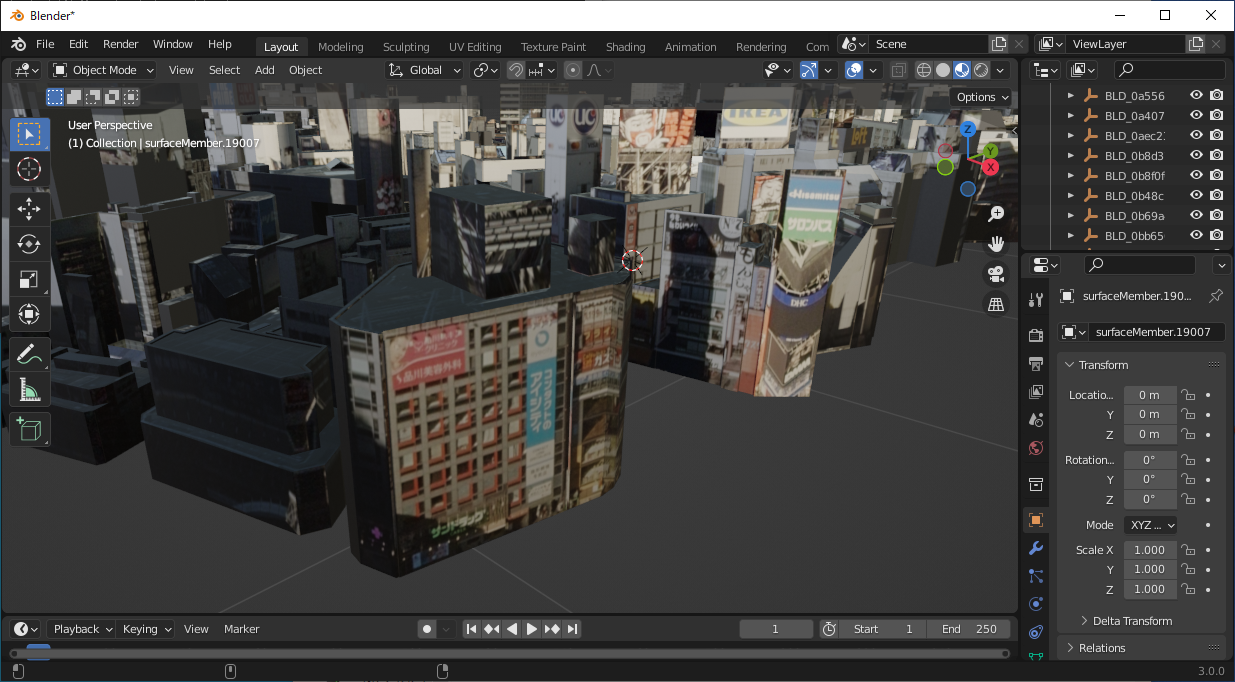Toggle proportional editing
1235x682 pixels.
(x=573, y=70)
